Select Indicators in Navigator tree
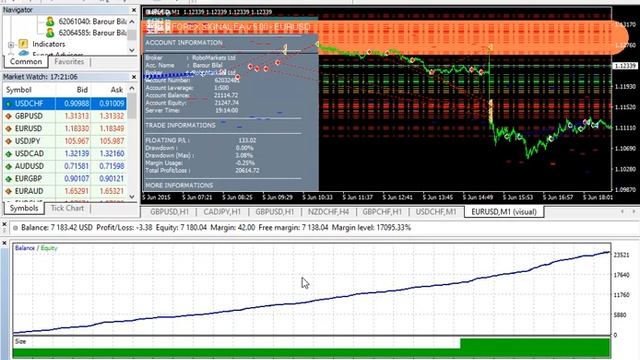 49,44
